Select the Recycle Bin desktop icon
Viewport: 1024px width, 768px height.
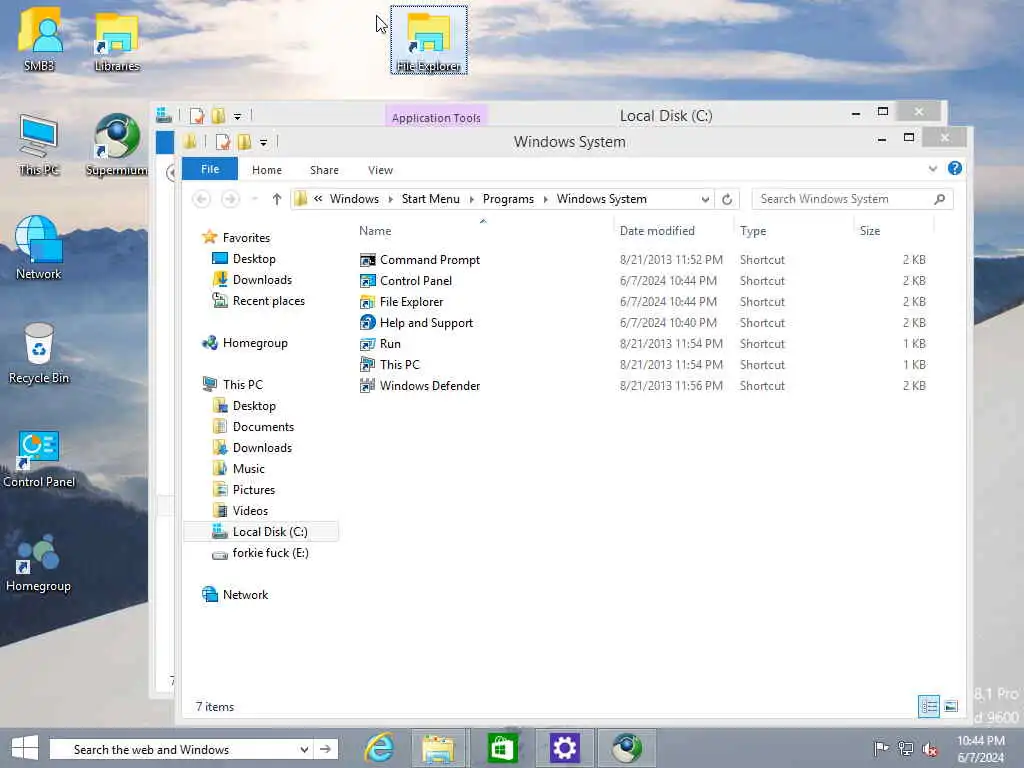(x=39, y=353)
